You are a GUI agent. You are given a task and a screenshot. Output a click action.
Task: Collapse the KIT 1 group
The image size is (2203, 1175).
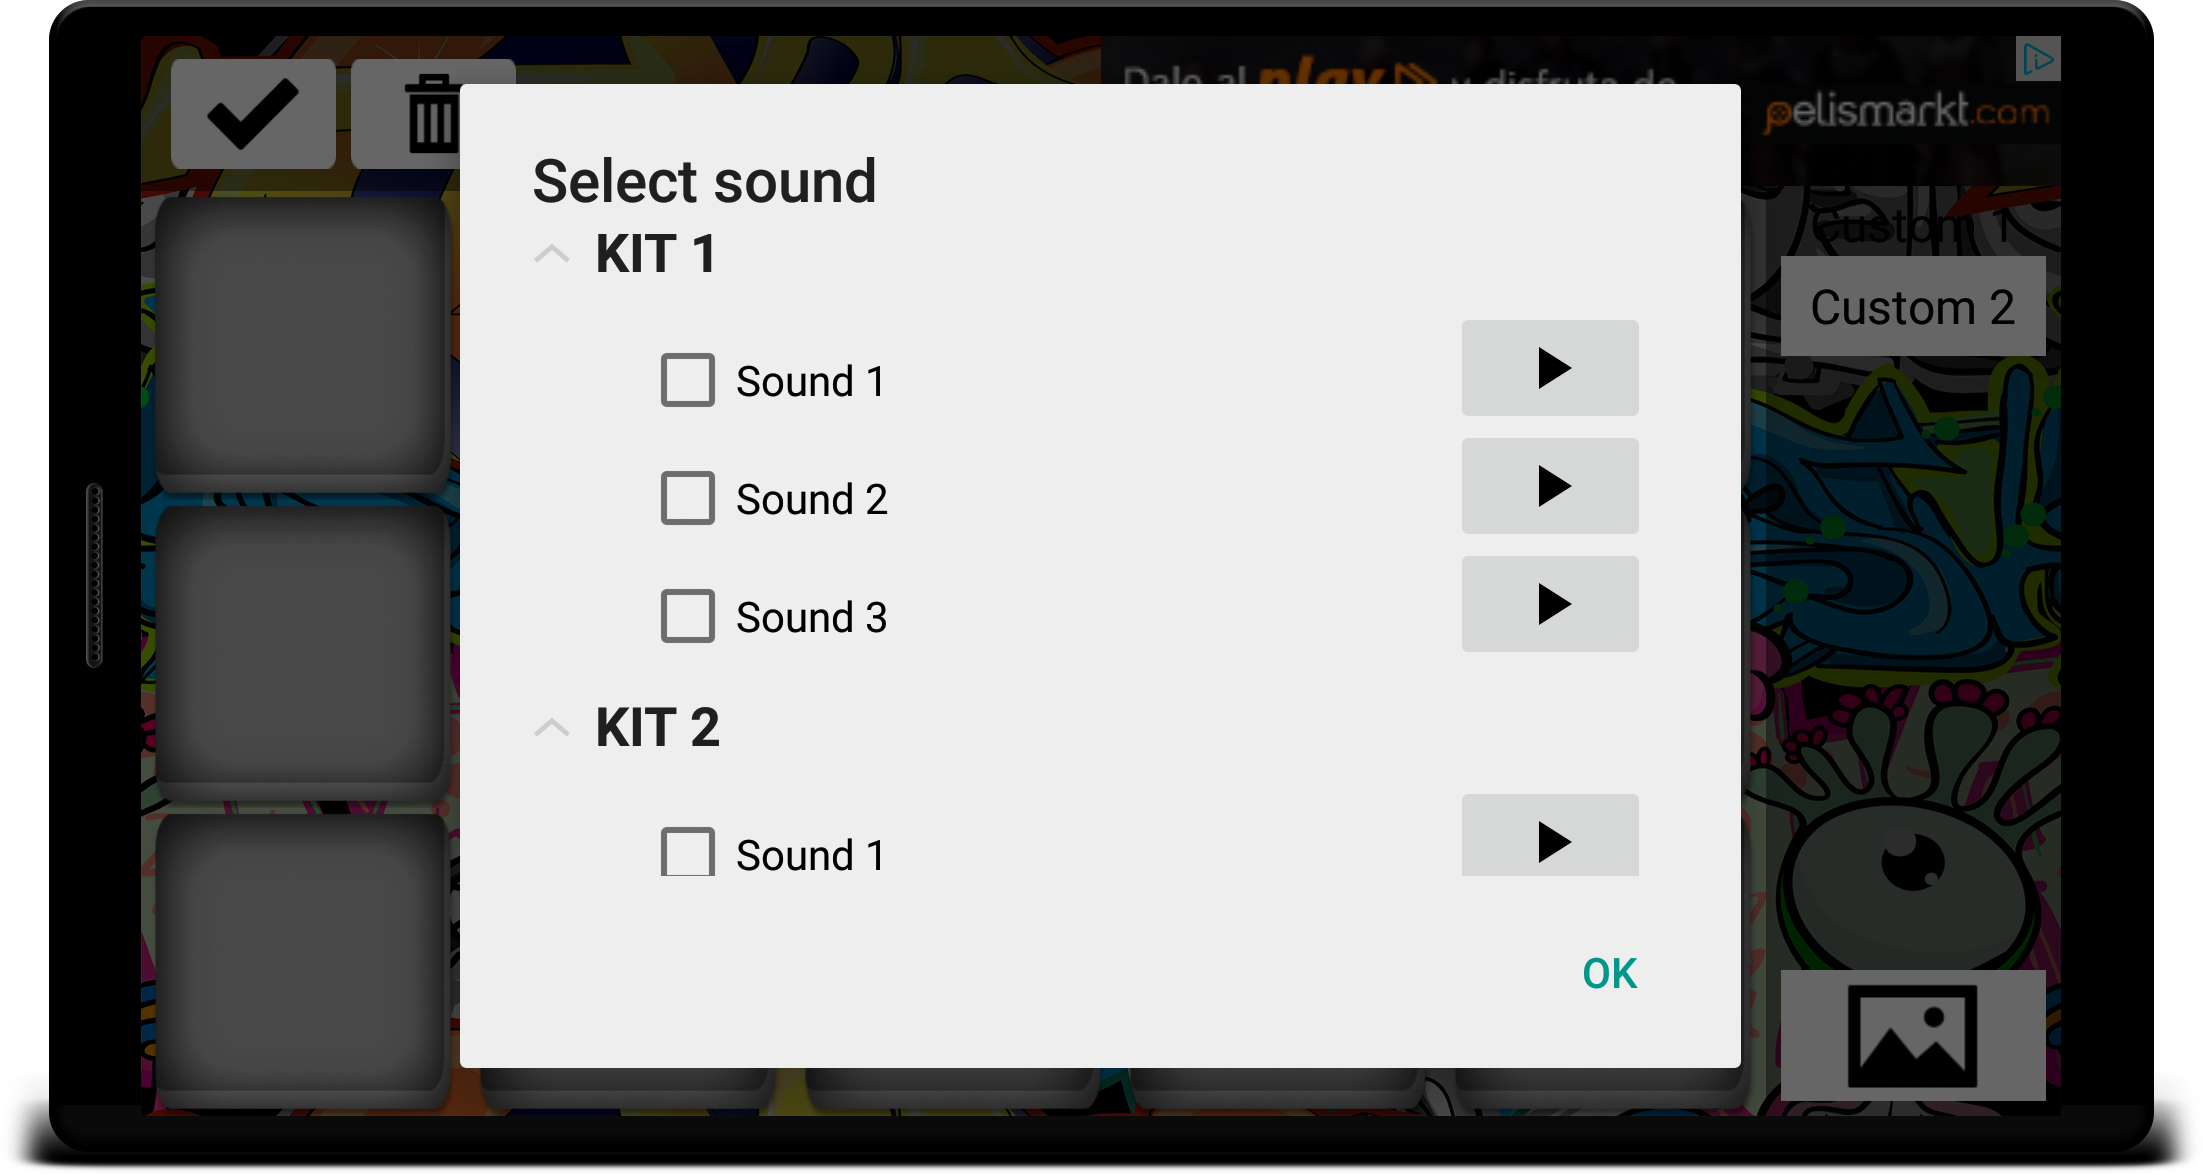pyautogui.click(x=552, y=254)
